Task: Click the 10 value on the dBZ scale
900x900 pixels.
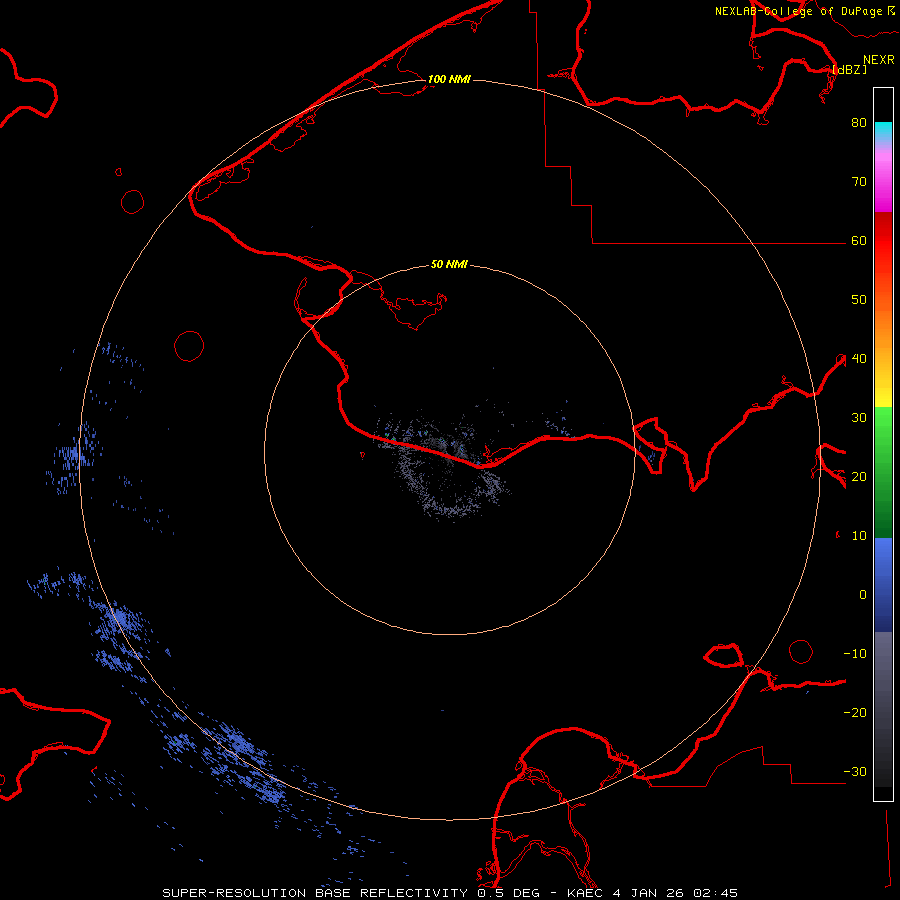Action: click(x=859, y=536)
